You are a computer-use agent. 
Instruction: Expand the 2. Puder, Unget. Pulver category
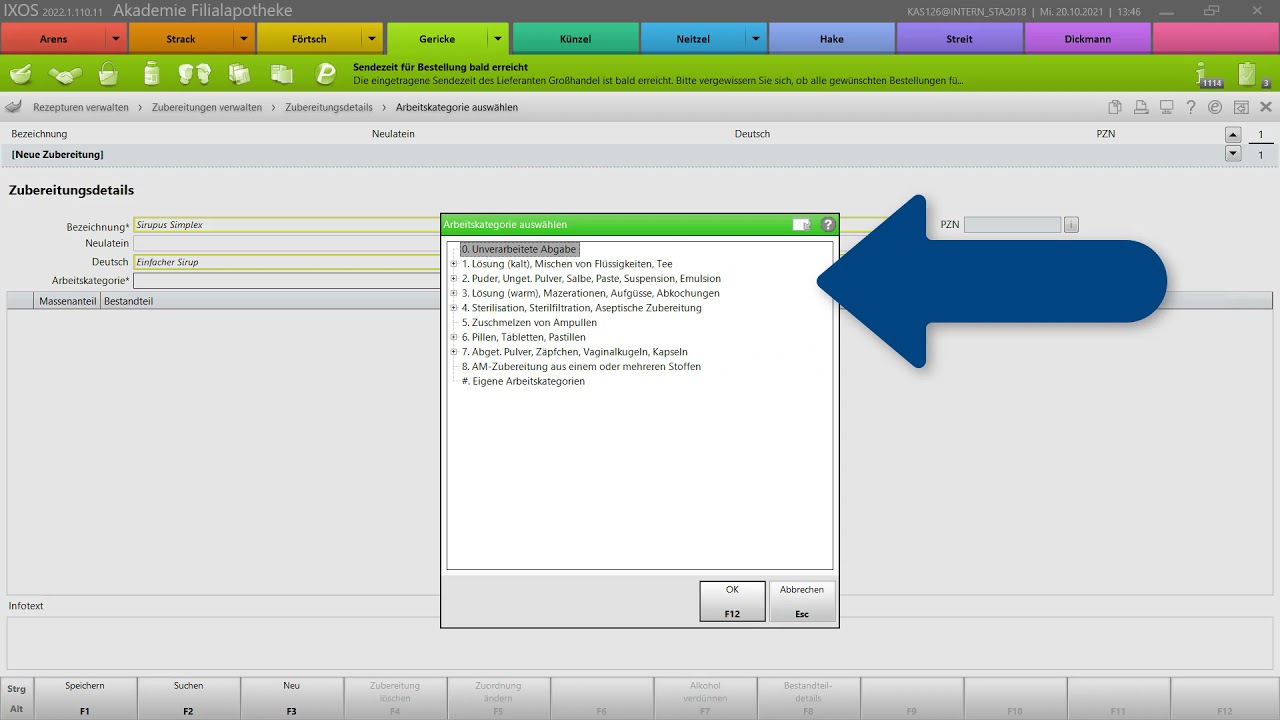pyautogui.click(x=454, y=279)
